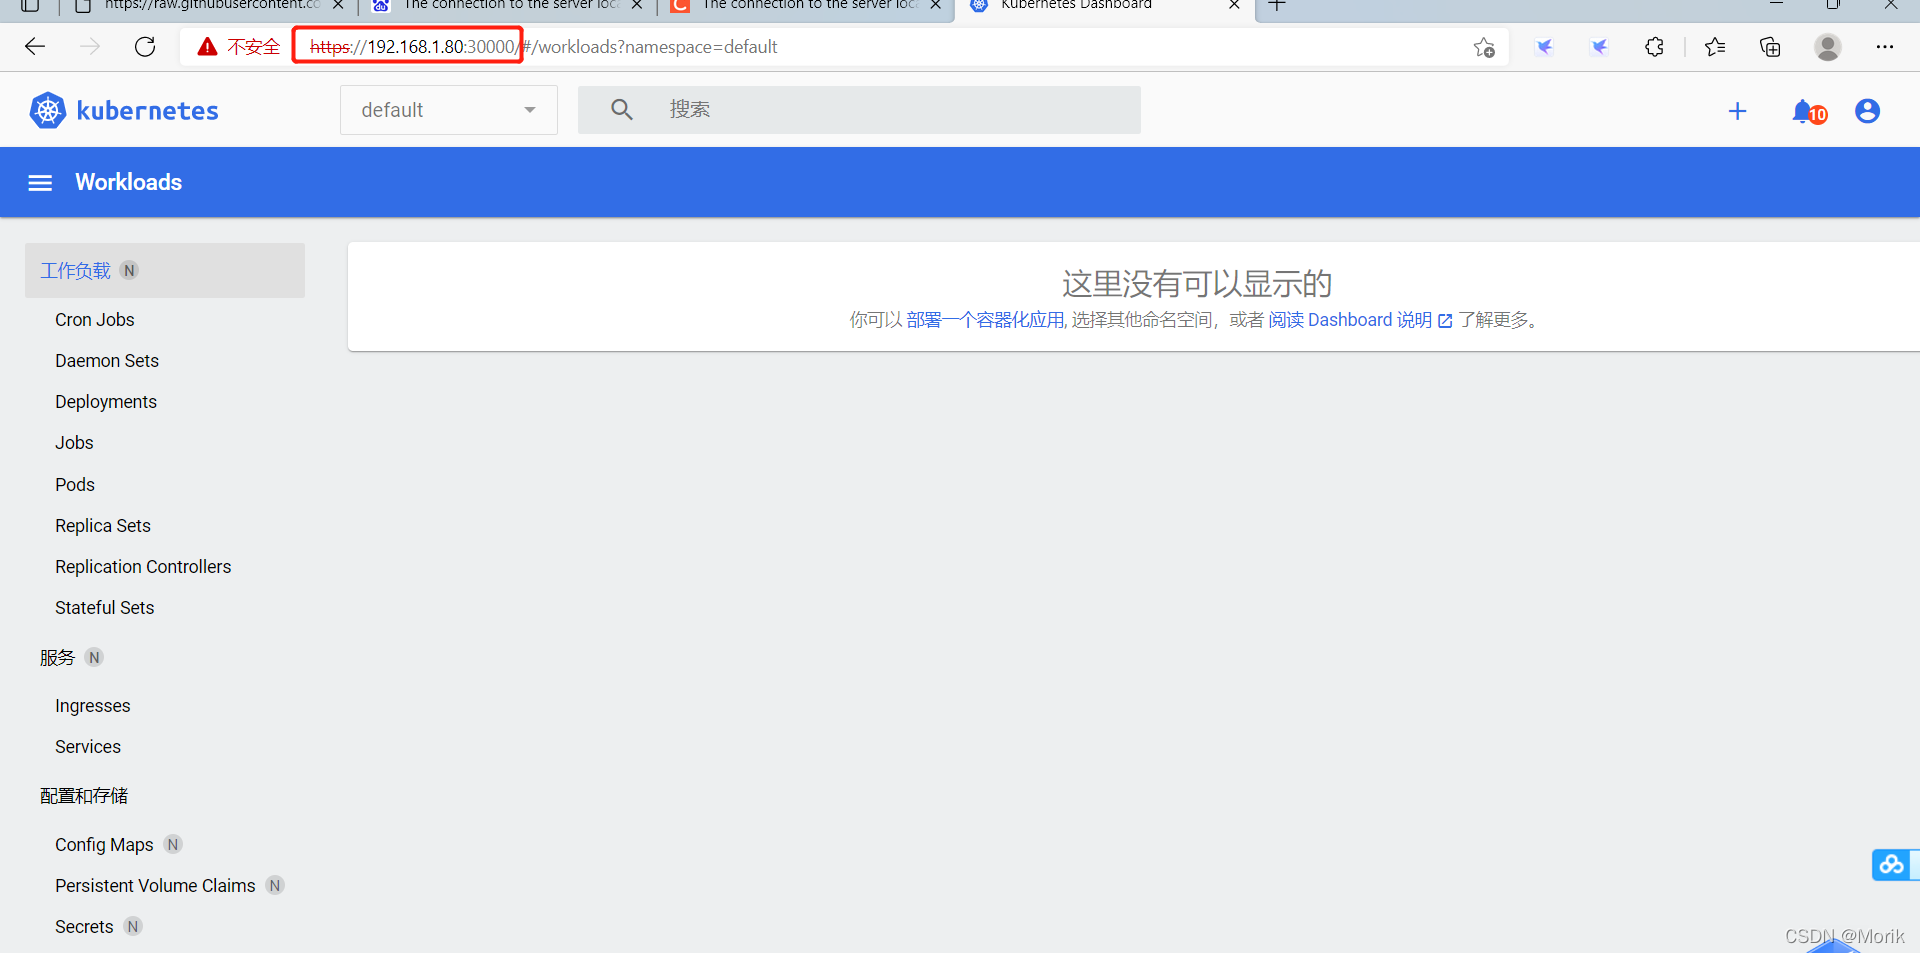Click the search magnifier icon
The image size is (1920, 953).
[622, 110]
